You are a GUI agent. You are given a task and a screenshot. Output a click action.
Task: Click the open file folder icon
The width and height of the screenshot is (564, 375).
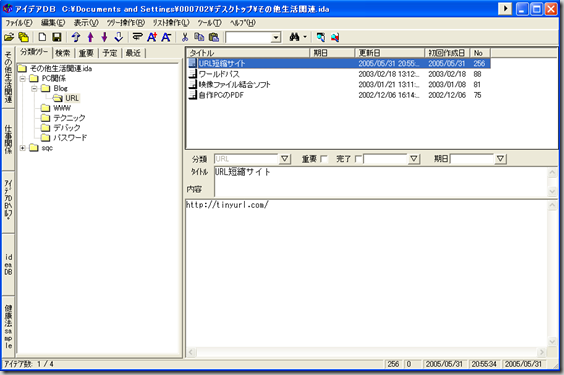[x=9, y=37]
